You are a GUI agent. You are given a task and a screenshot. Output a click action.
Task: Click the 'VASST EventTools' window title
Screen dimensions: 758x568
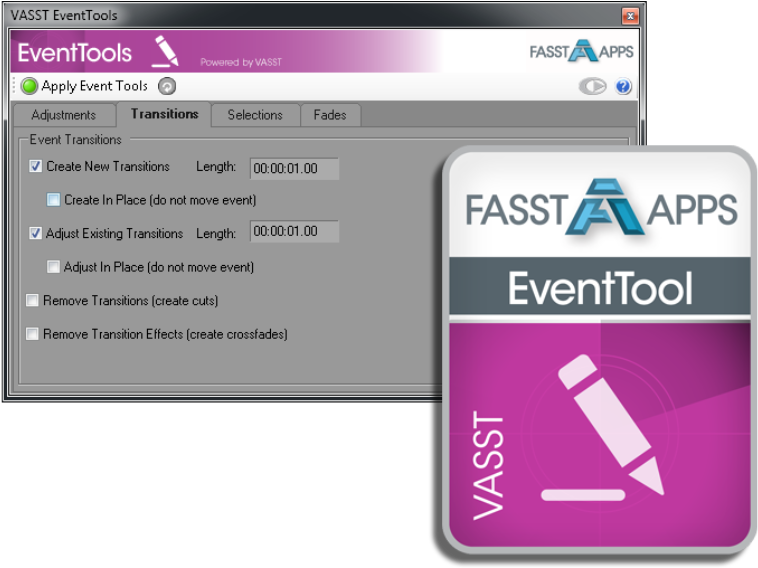pos(64,15)
